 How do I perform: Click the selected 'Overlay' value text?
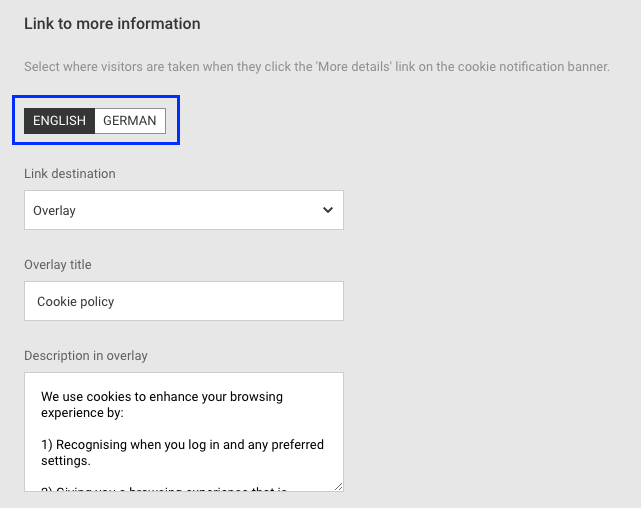[x=54, y=211]
